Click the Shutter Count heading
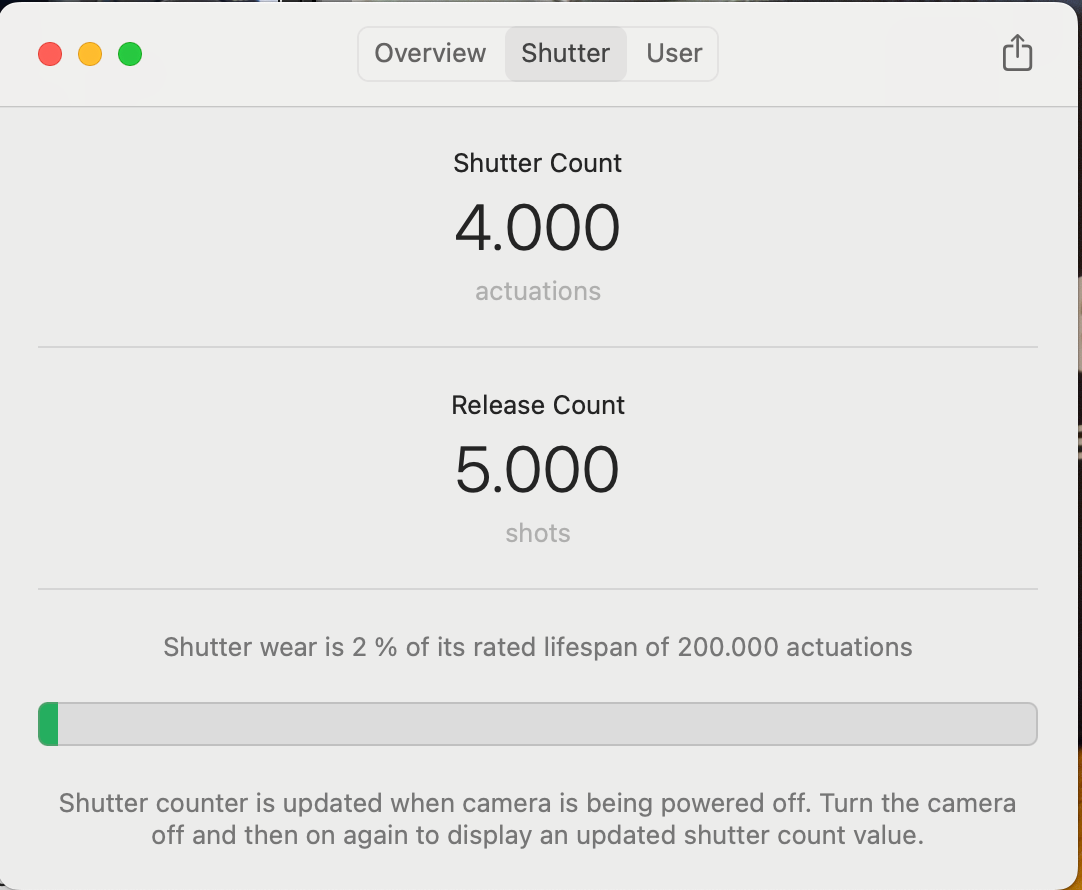1082x890 pixels. (x=538, y=163)
